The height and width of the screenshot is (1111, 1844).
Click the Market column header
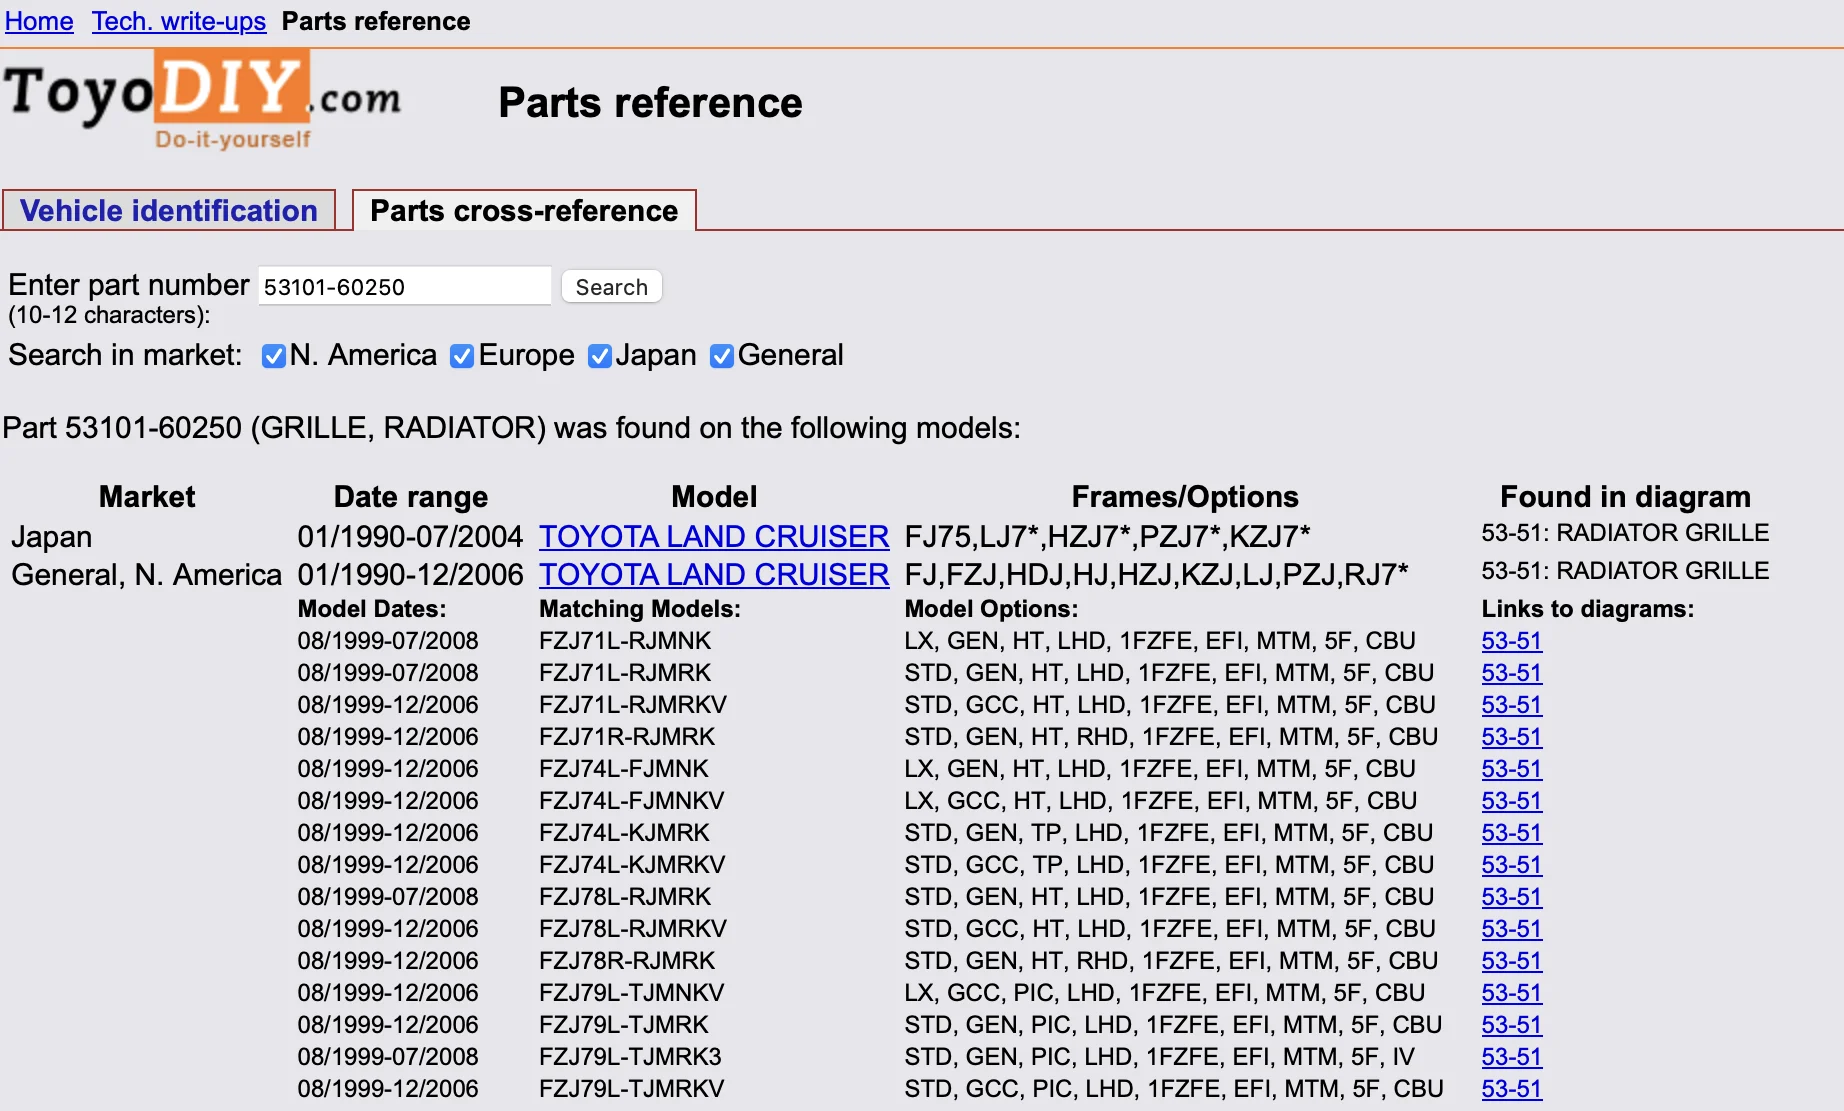pyautogui.click(x=147, y=497)
